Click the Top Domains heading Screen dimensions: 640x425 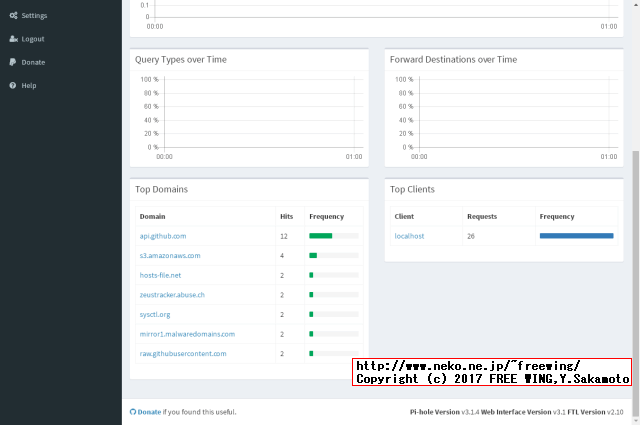tap(161, 189)
